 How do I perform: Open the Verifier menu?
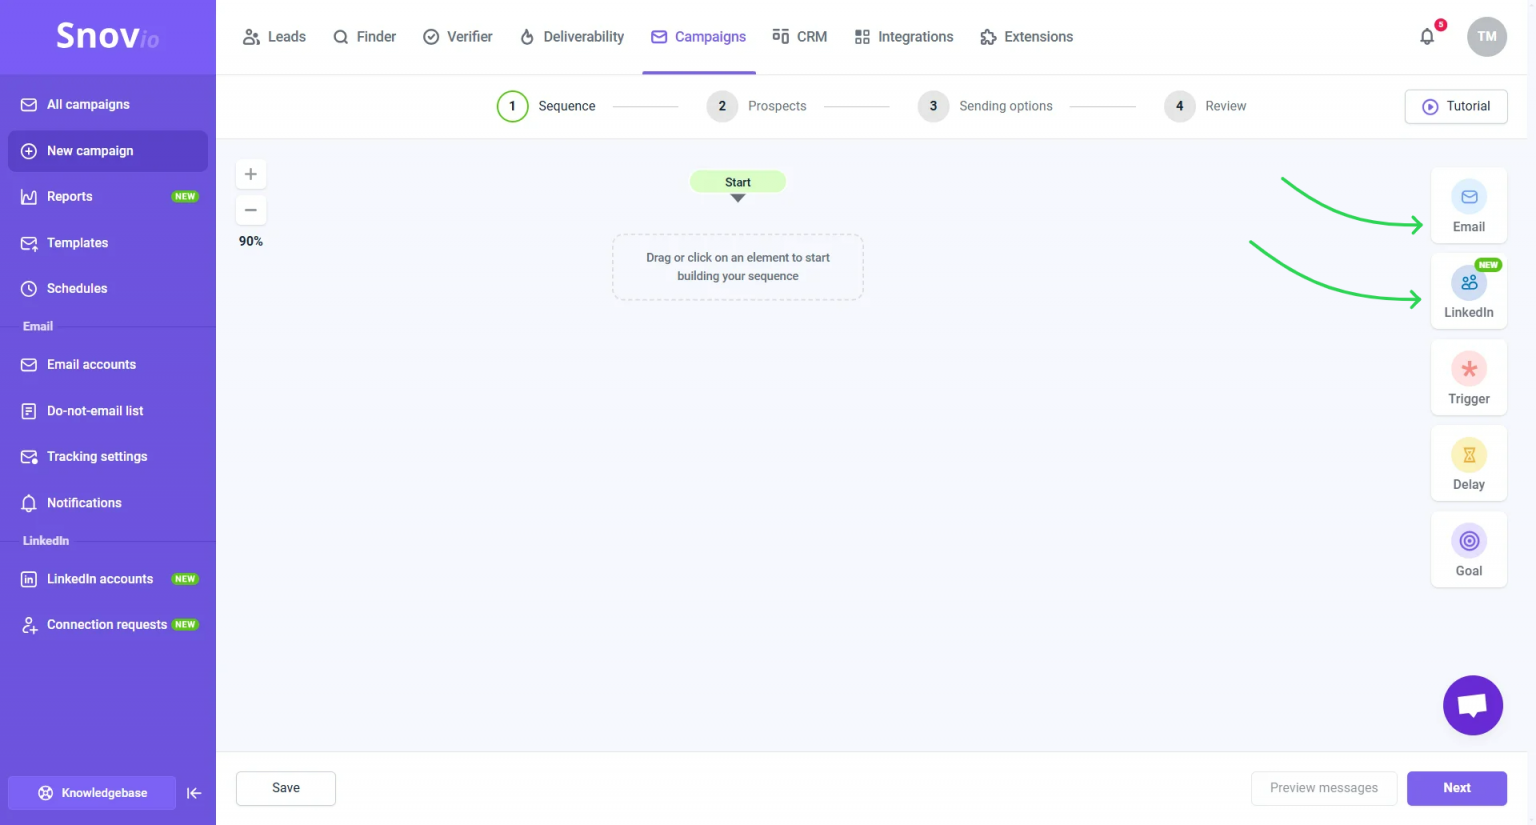click(x=458, y=37)
